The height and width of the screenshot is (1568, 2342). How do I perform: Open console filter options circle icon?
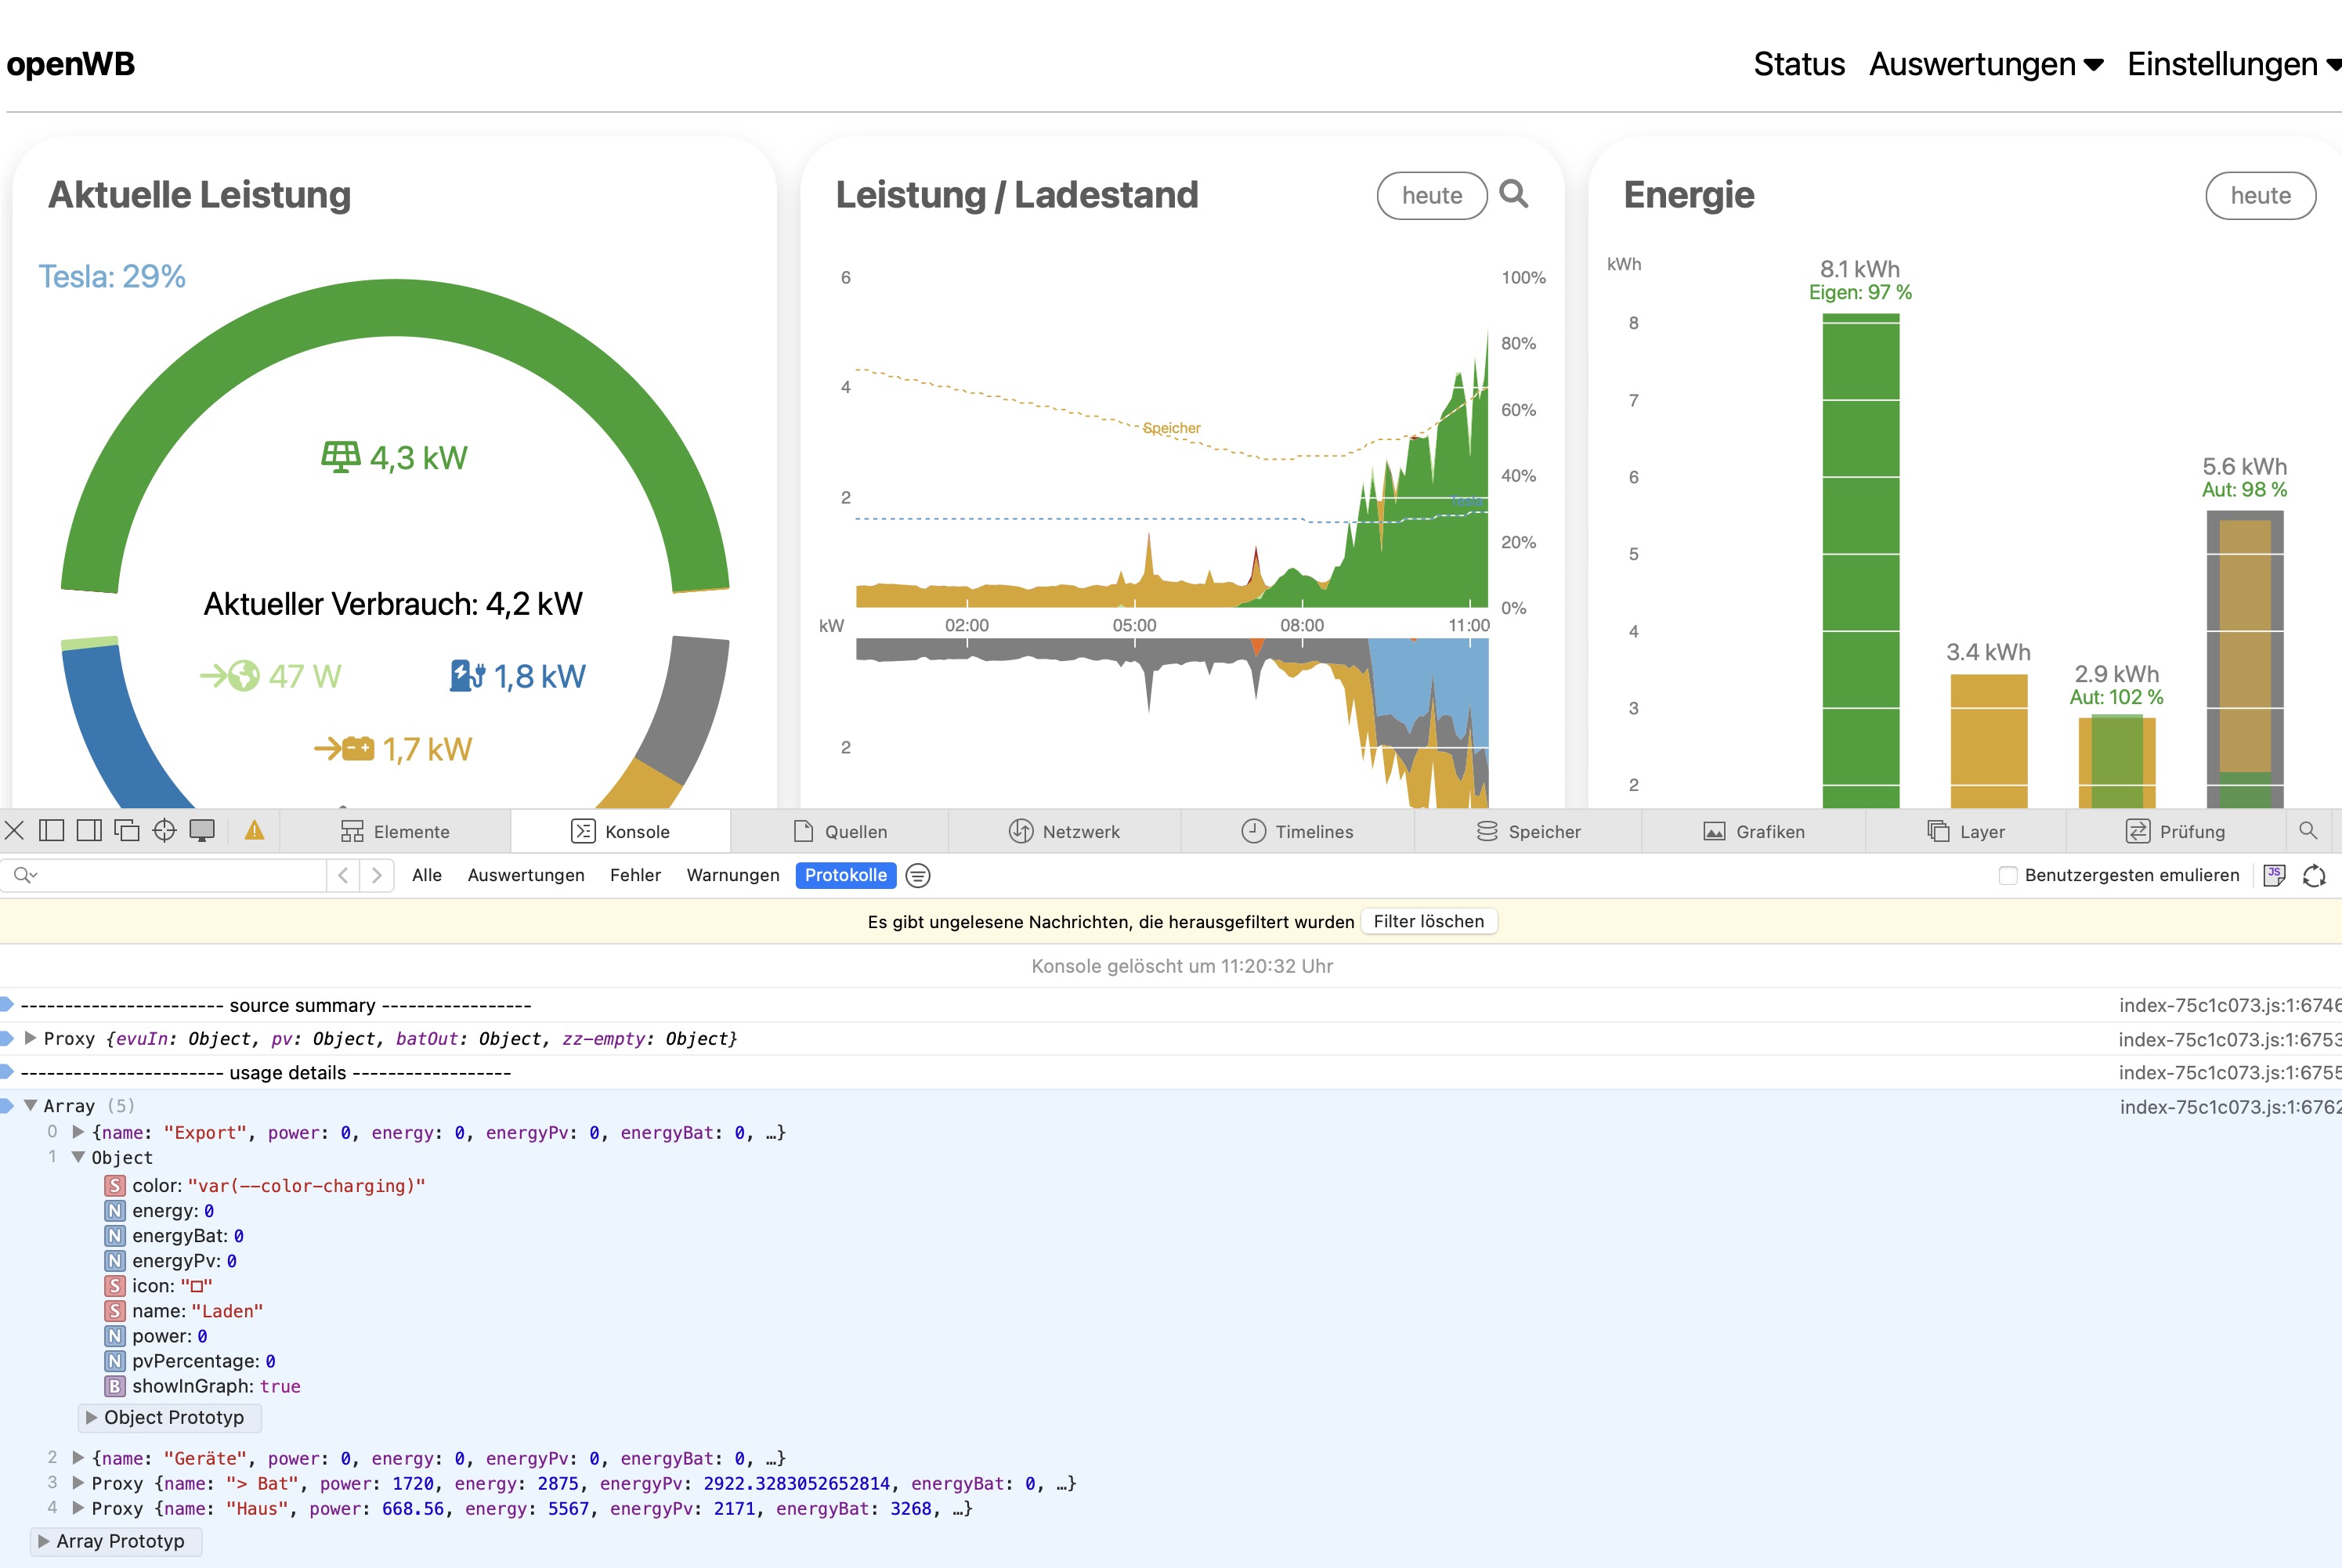click(x=917, y=876)
